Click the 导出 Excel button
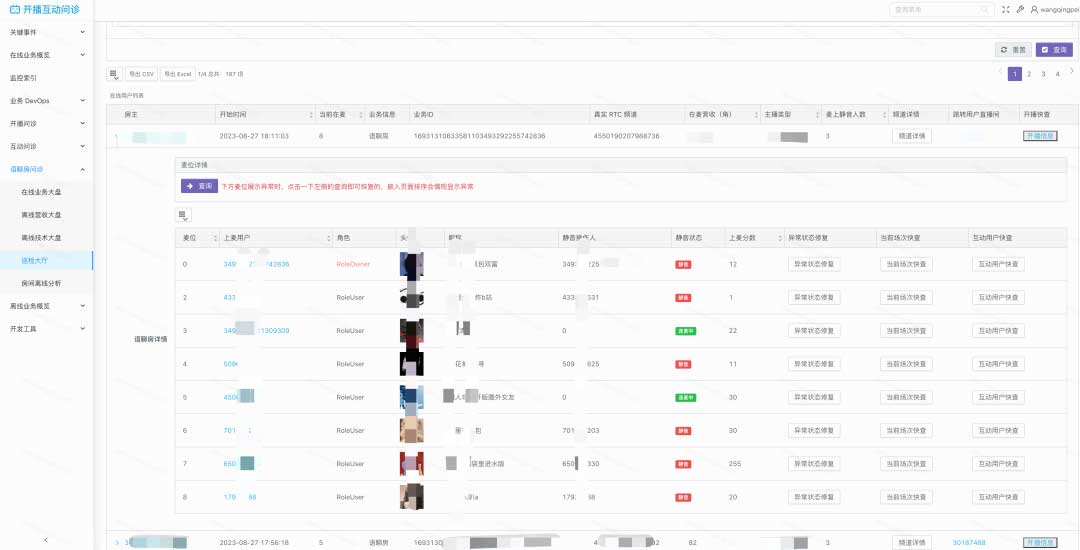The width and height of the screenshot is (1080, 550). pyautogui.click(x=178, y=74)
